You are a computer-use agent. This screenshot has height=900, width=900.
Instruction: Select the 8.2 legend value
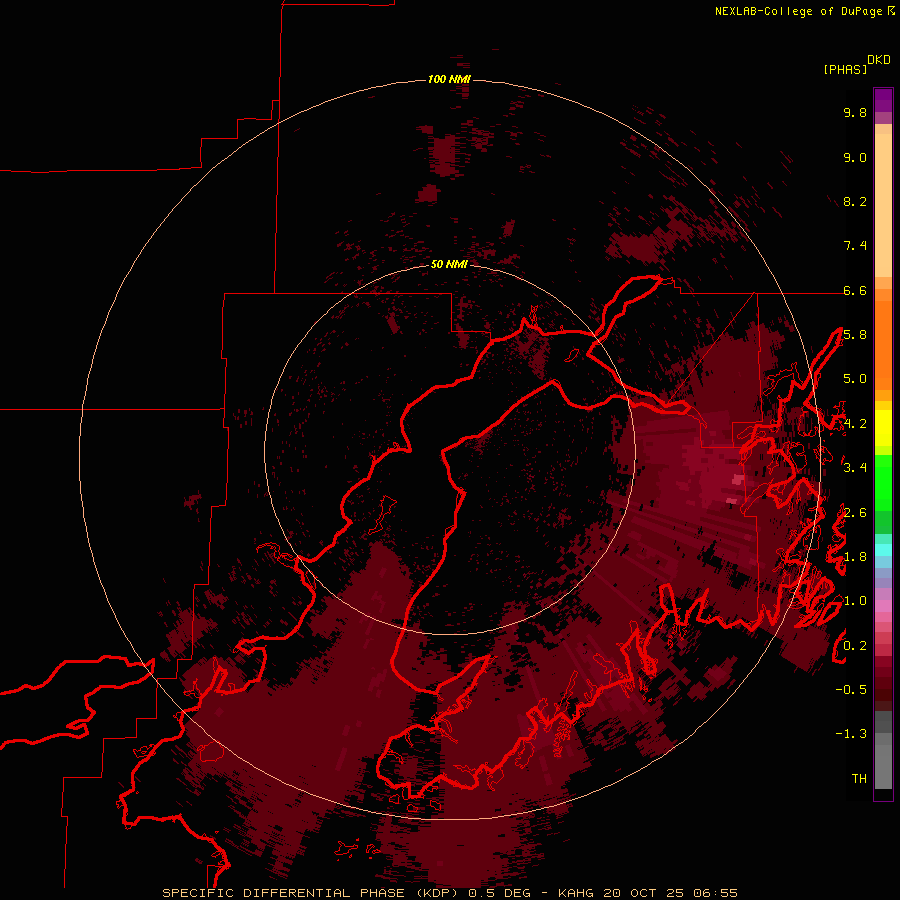[855, 201]
